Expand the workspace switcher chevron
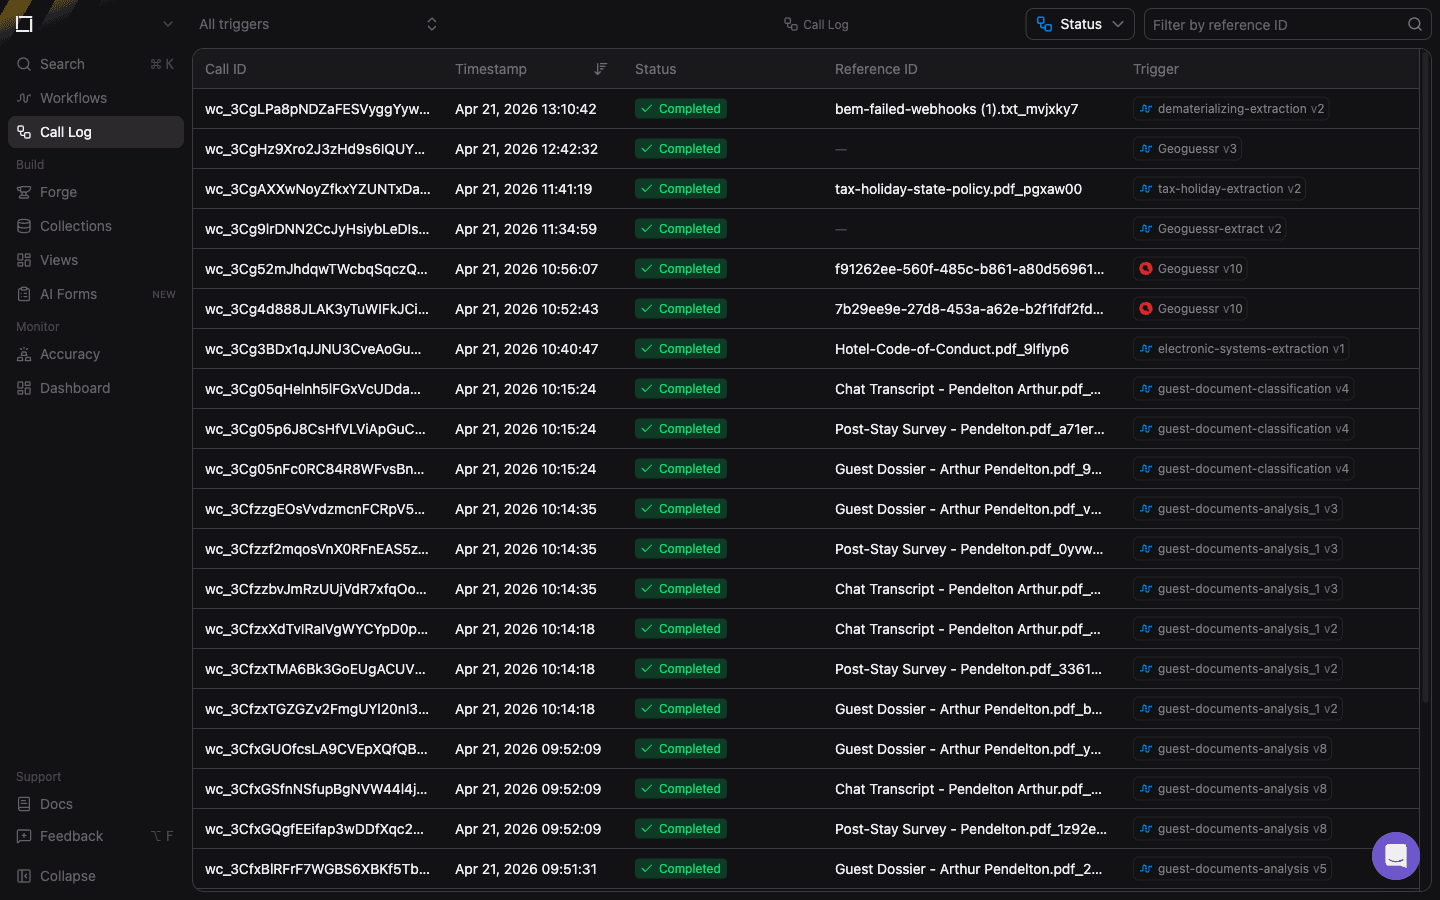 (x=167, y=24)
